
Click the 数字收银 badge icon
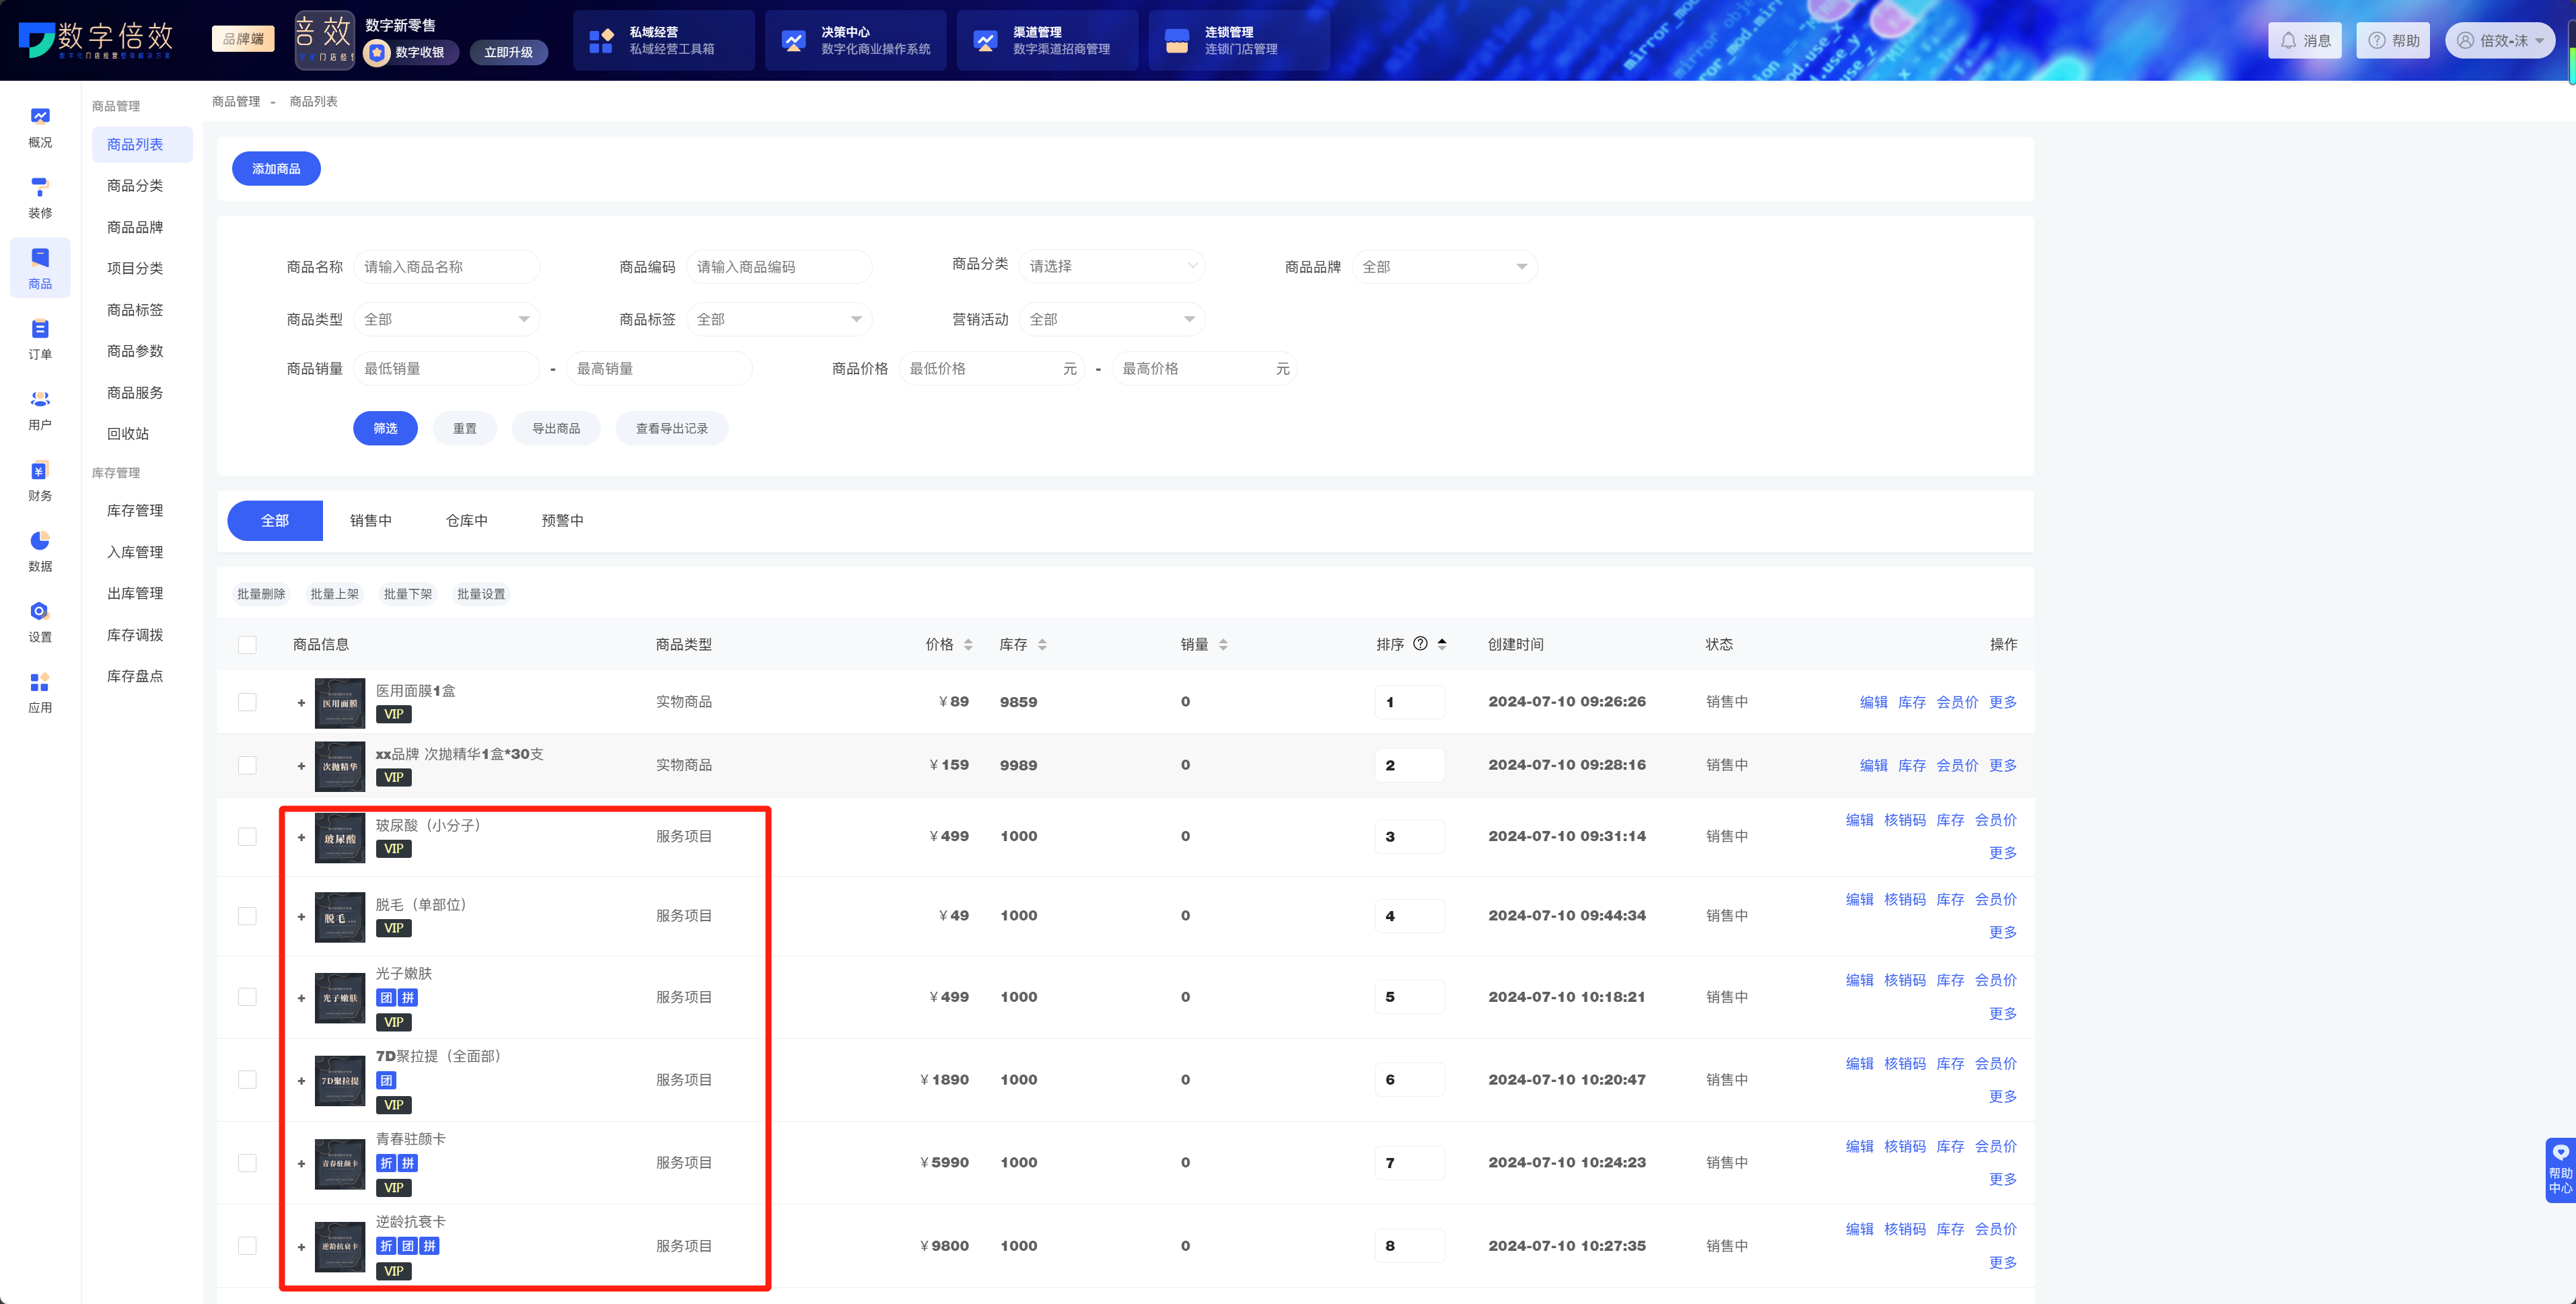pos(377,52)
